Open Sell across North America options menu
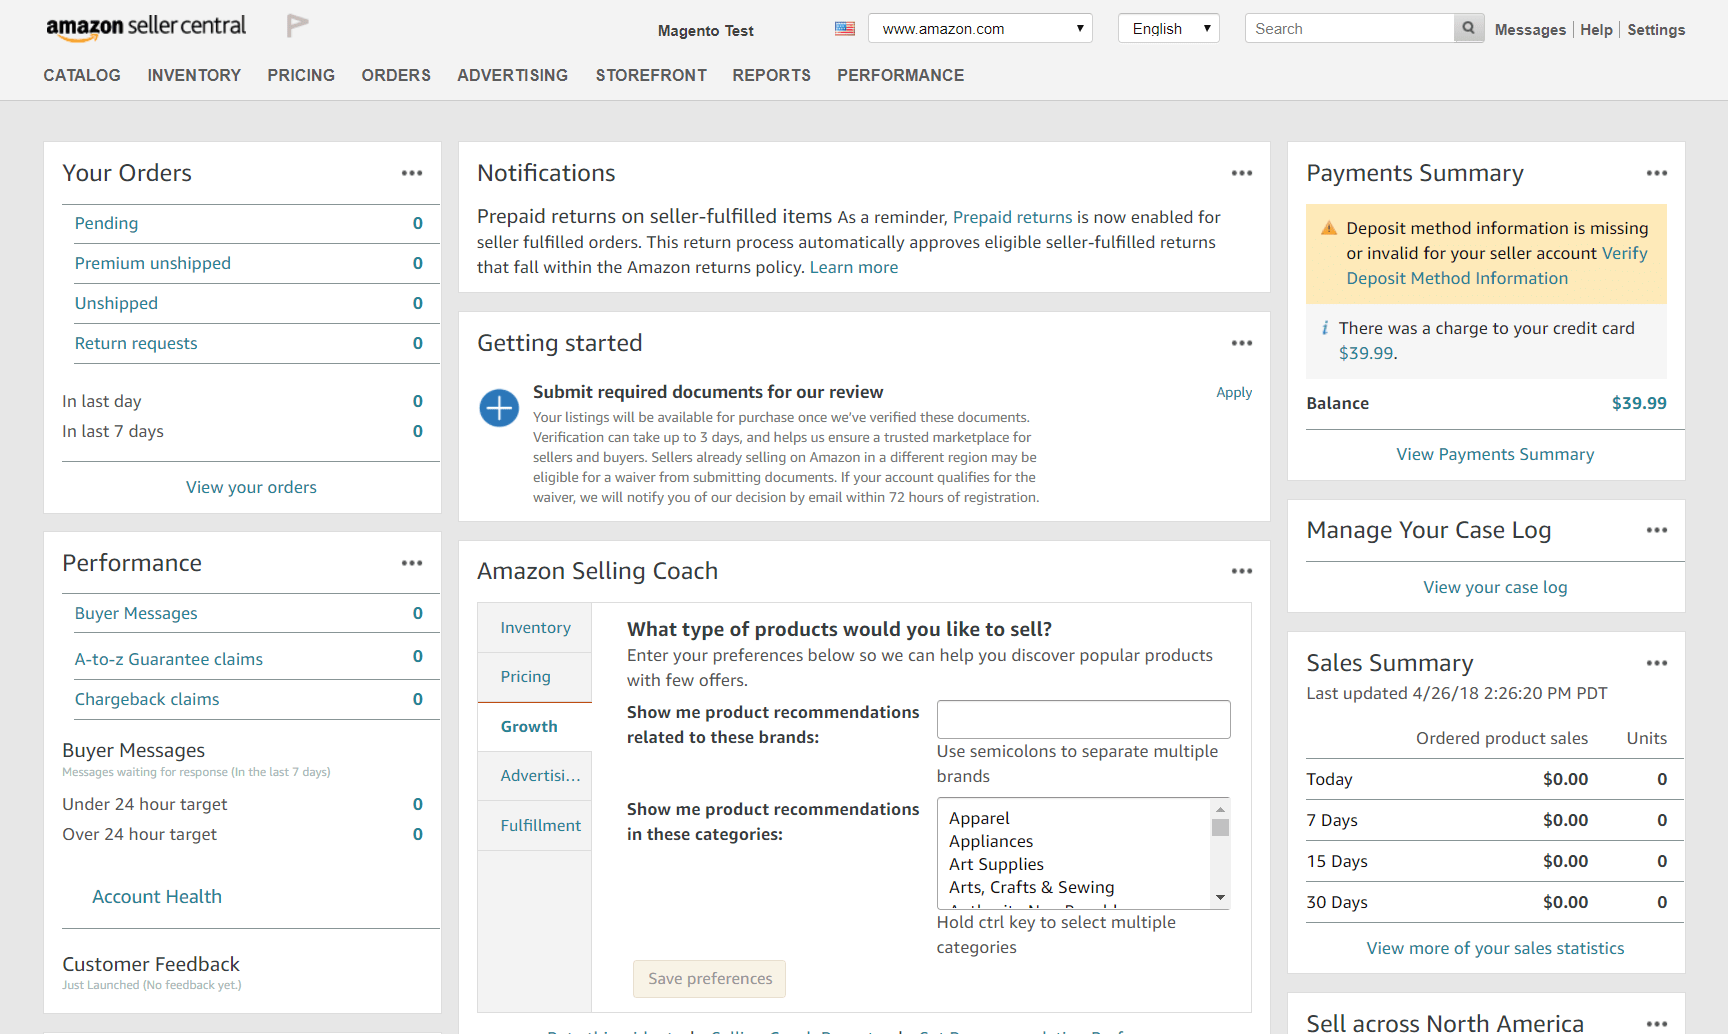This screenshot has height=1034, width=1728. (x=1657, y=1023)
